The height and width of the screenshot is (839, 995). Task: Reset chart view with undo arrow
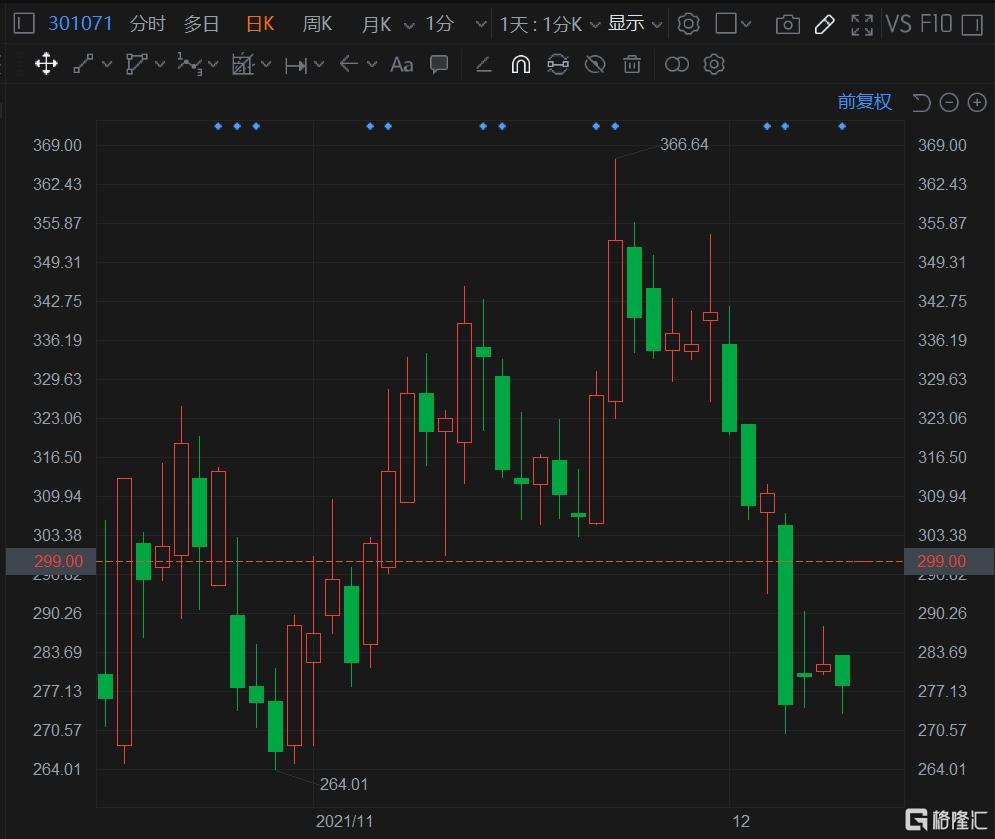pos(921,102)
